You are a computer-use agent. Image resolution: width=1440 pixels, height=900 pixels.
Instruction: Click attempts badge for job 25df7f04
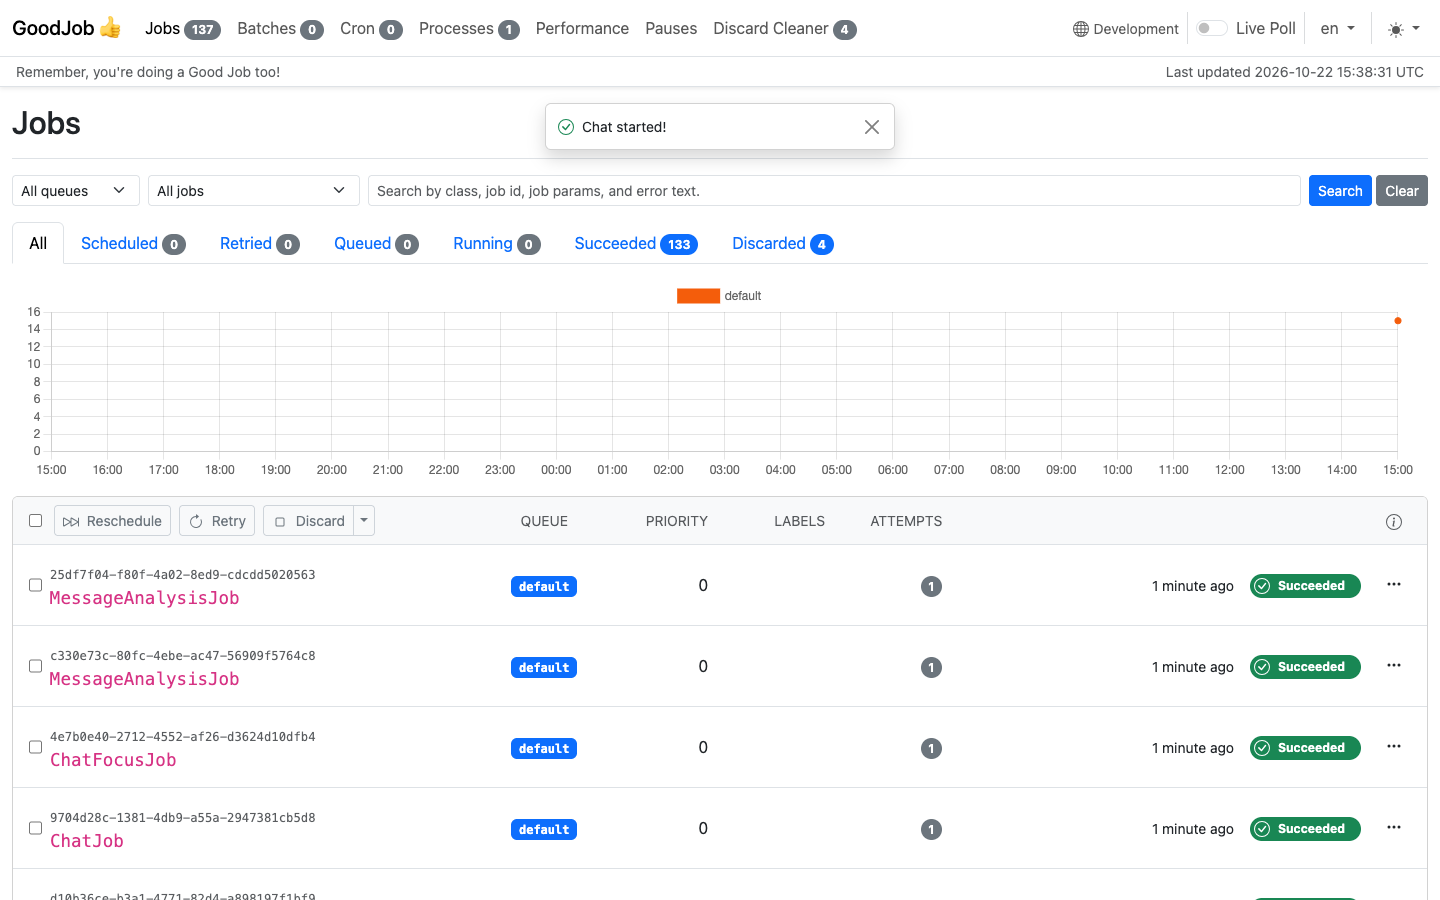931,587
